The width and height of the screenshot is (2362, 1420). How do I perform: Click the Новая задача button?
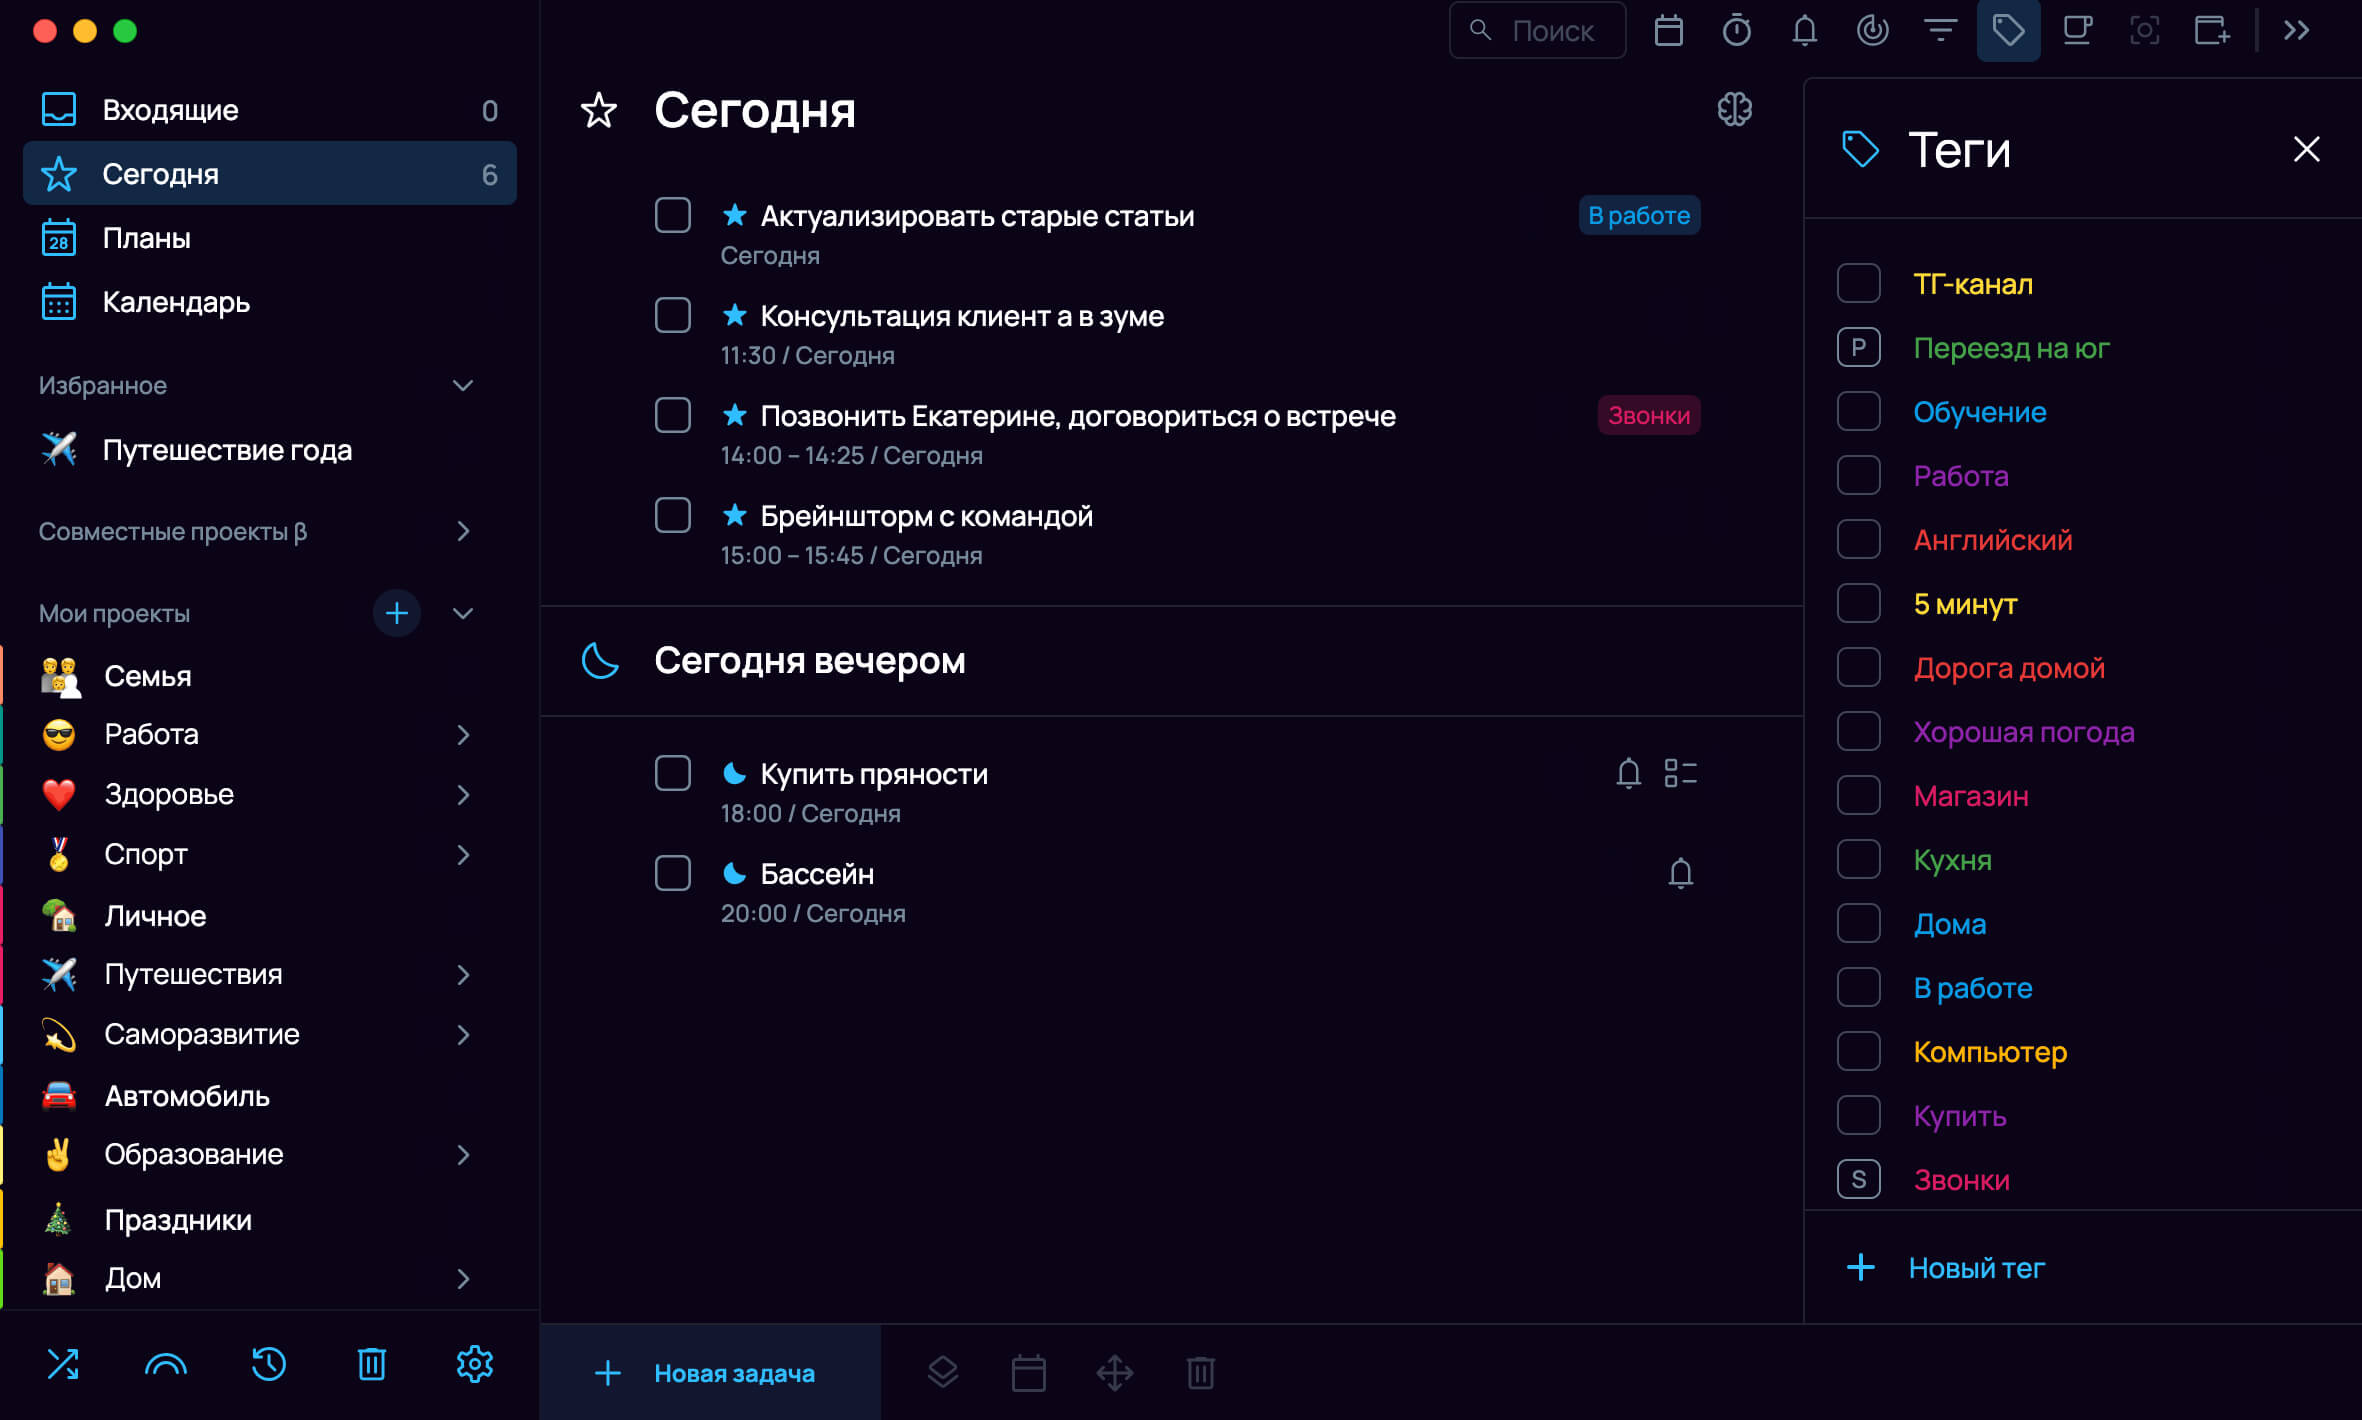pyautogui.click(x=709, y=1373)
